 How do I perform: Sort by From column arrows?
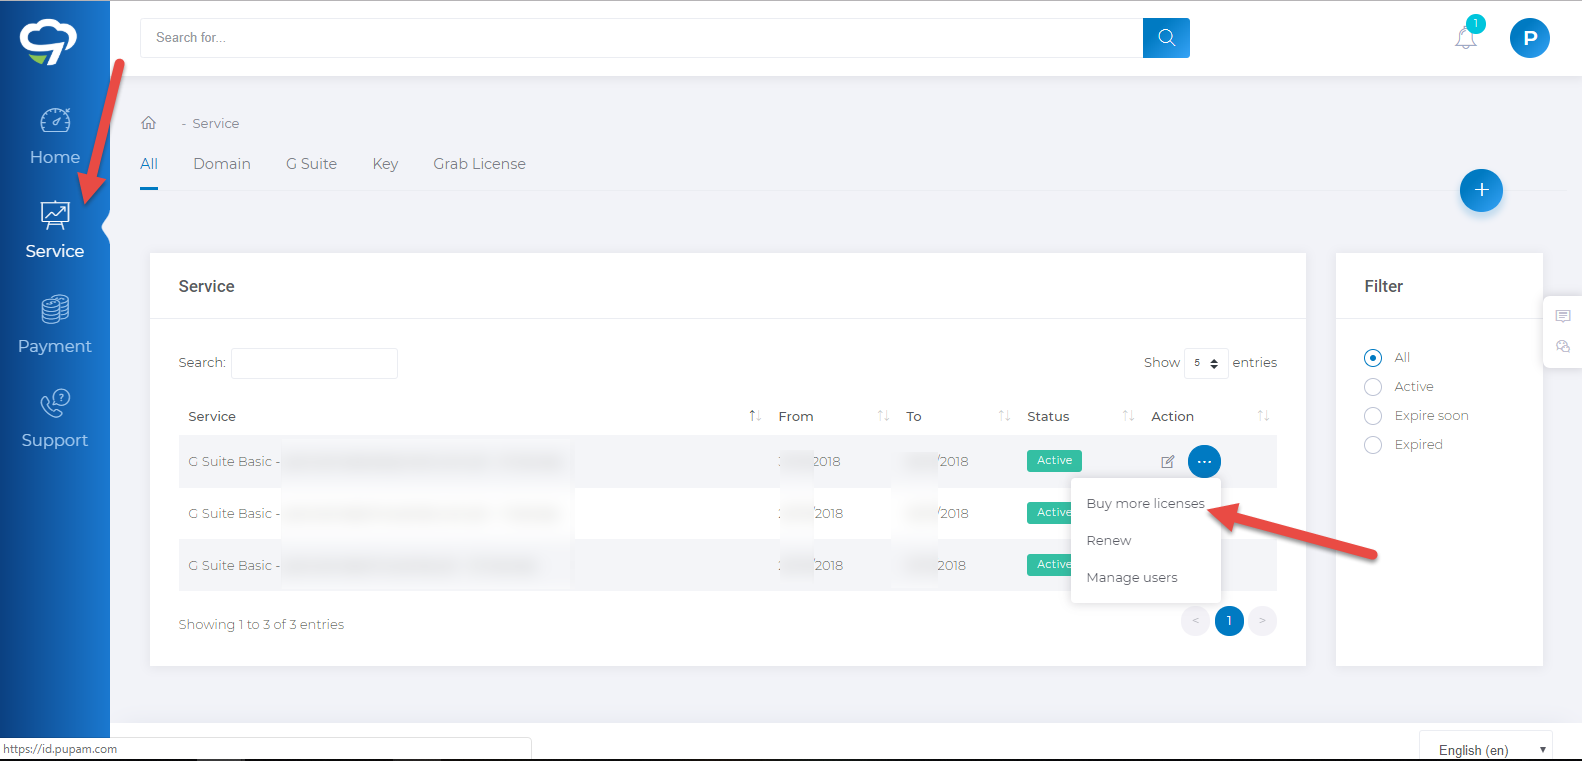[x=883, y=416]
